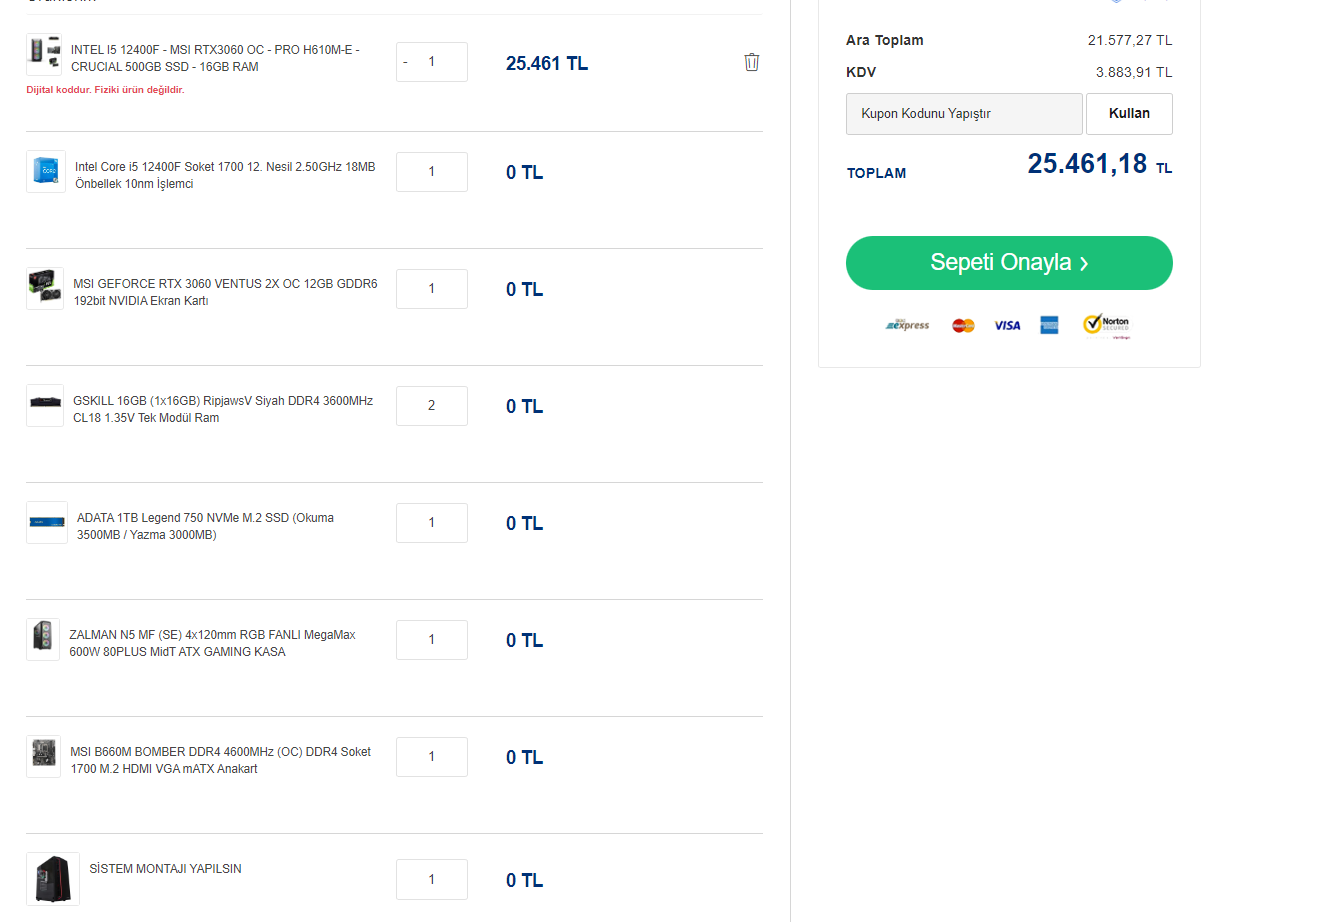The height and width of the screenshot is (922, 1339).
Task: Click the Kupon Kodunu Yapıştır coupon field
Action: pyautogui.click(x=964, y=114)
